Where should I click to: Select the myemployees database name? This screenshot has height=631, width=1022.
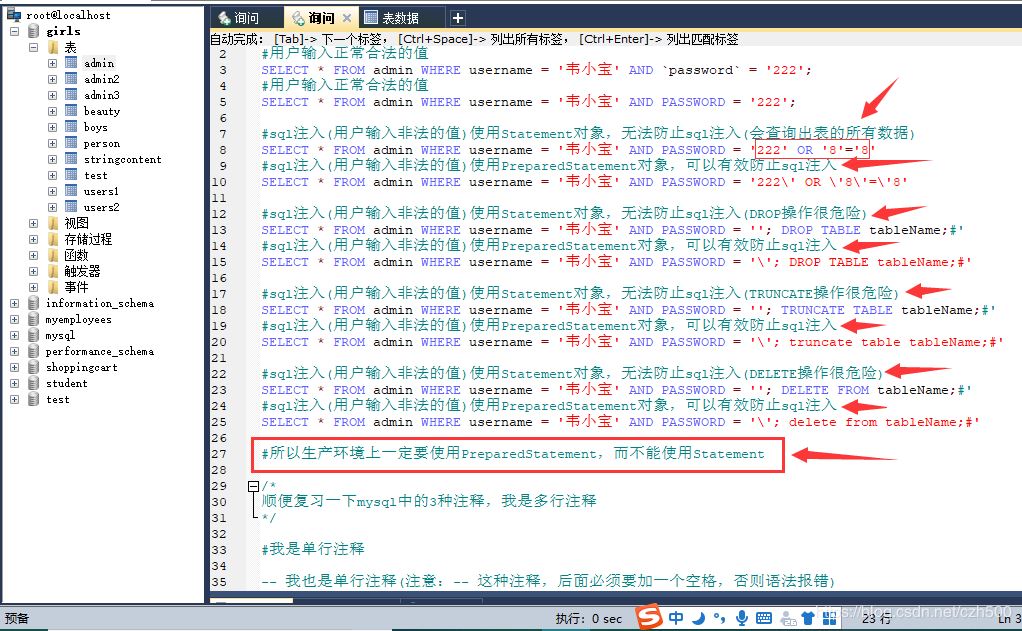[x=78, y=319]
